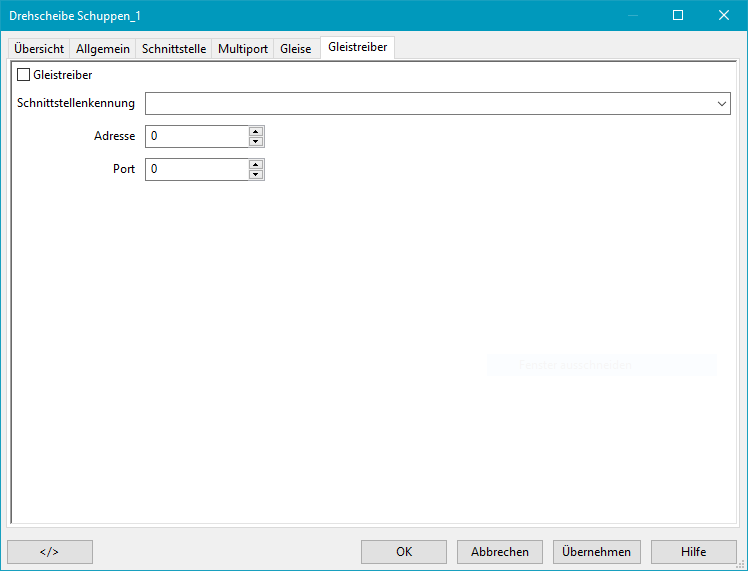This screenshot has width=748, height=571.
Task: Focus the Adresse number field
Action: pos(196,137)
